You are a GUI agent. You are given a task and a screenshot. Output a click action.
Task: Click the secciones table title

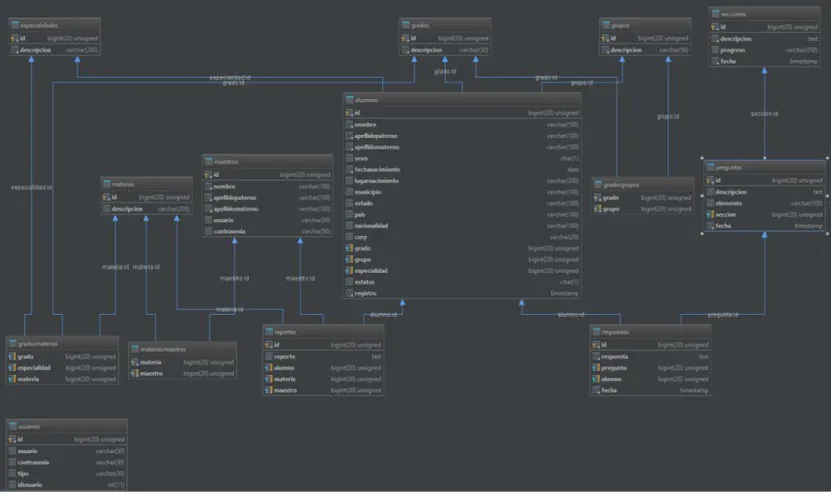click(733, 14)
